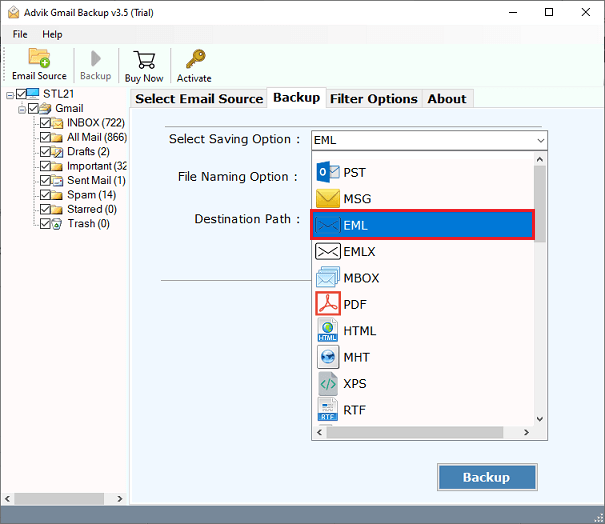Open the About tab
Image resolution: width=605 pixels, height=524 pixels.
coord(447,99)
